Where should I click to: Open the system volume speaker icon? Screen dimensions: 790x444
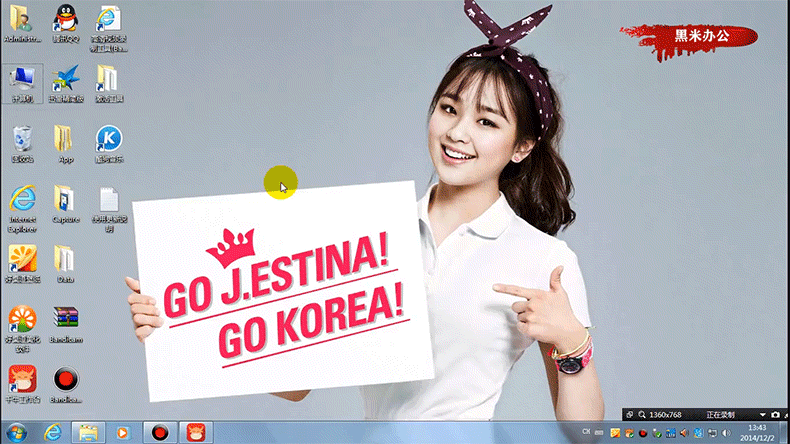(726, 433)
